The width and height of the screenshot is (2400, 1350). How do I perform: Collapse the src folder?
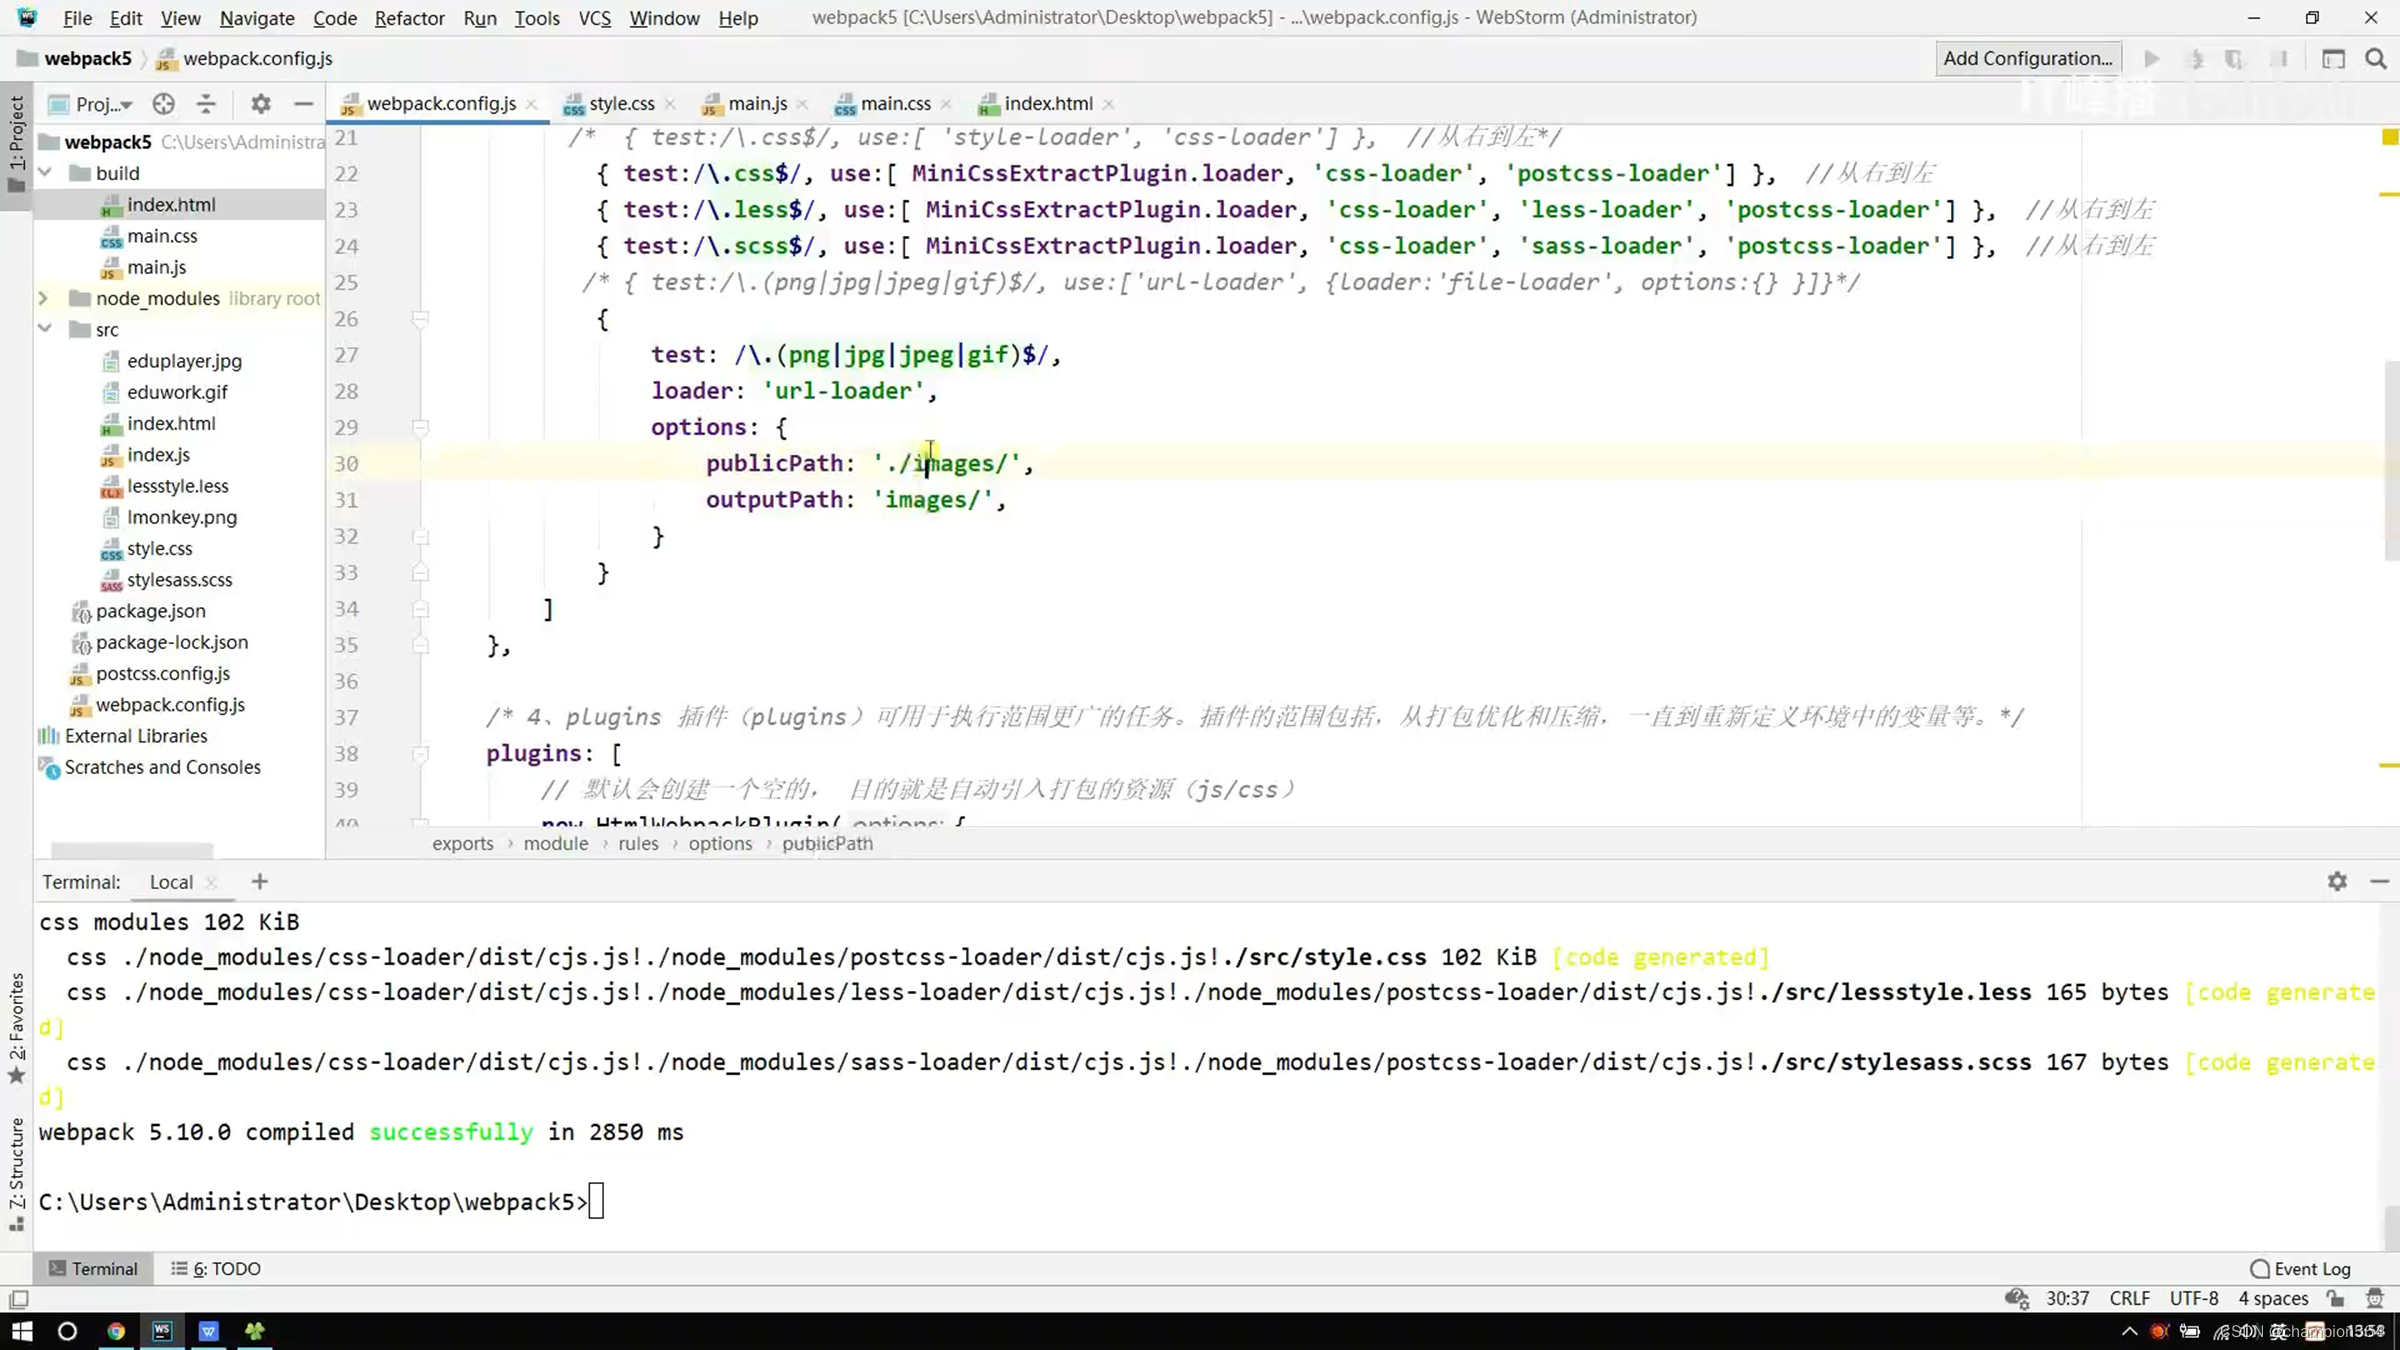[45, 329]
